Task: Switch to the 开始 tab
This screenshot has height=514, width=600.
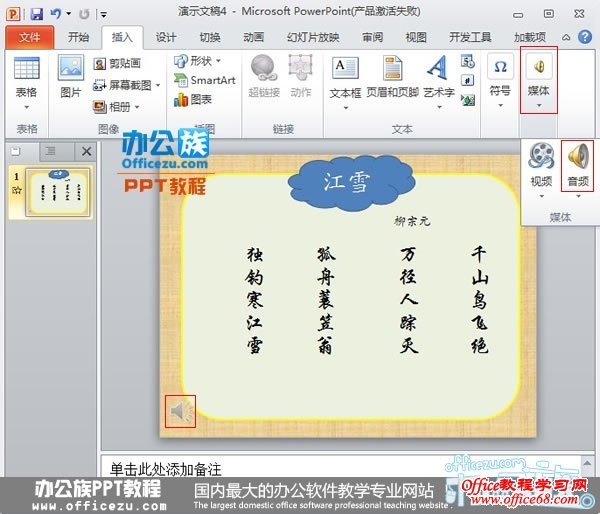Action: click(x=78, y=37)
